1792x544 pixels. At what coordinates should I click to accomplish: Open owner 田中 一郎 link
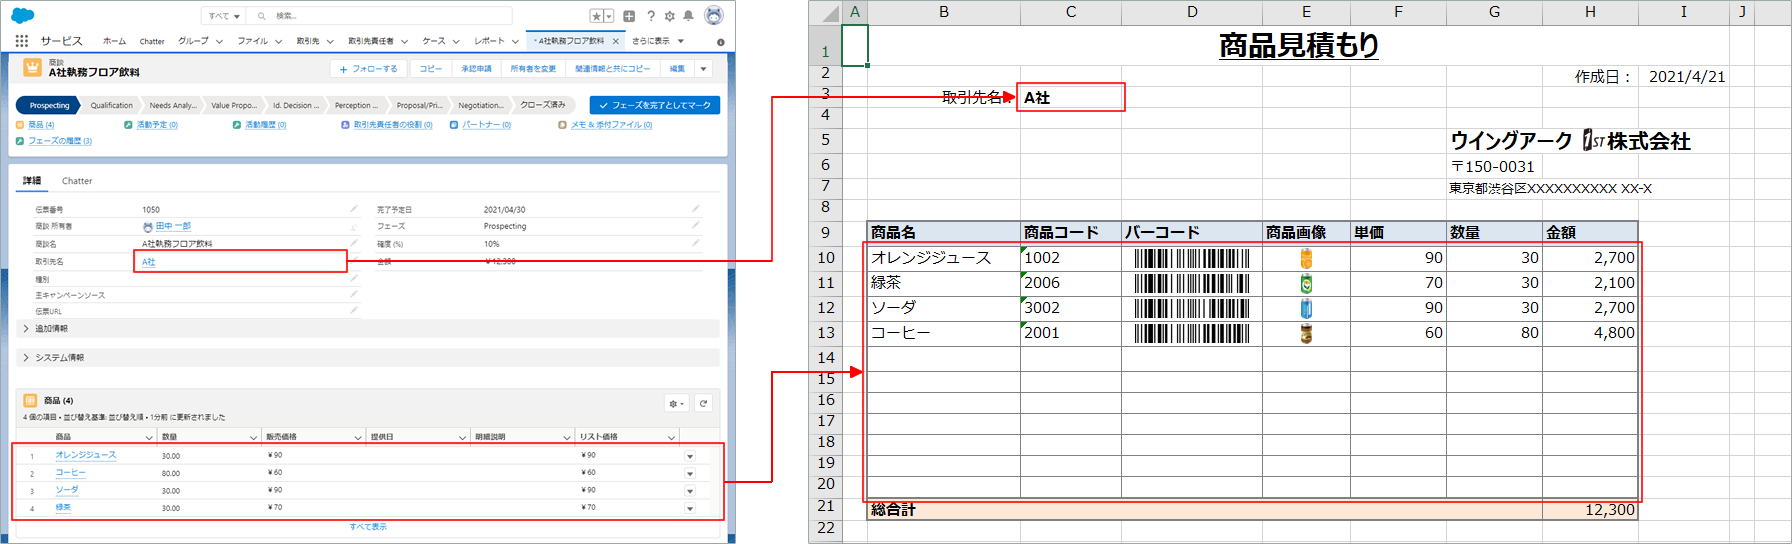[x=173, y=226]
